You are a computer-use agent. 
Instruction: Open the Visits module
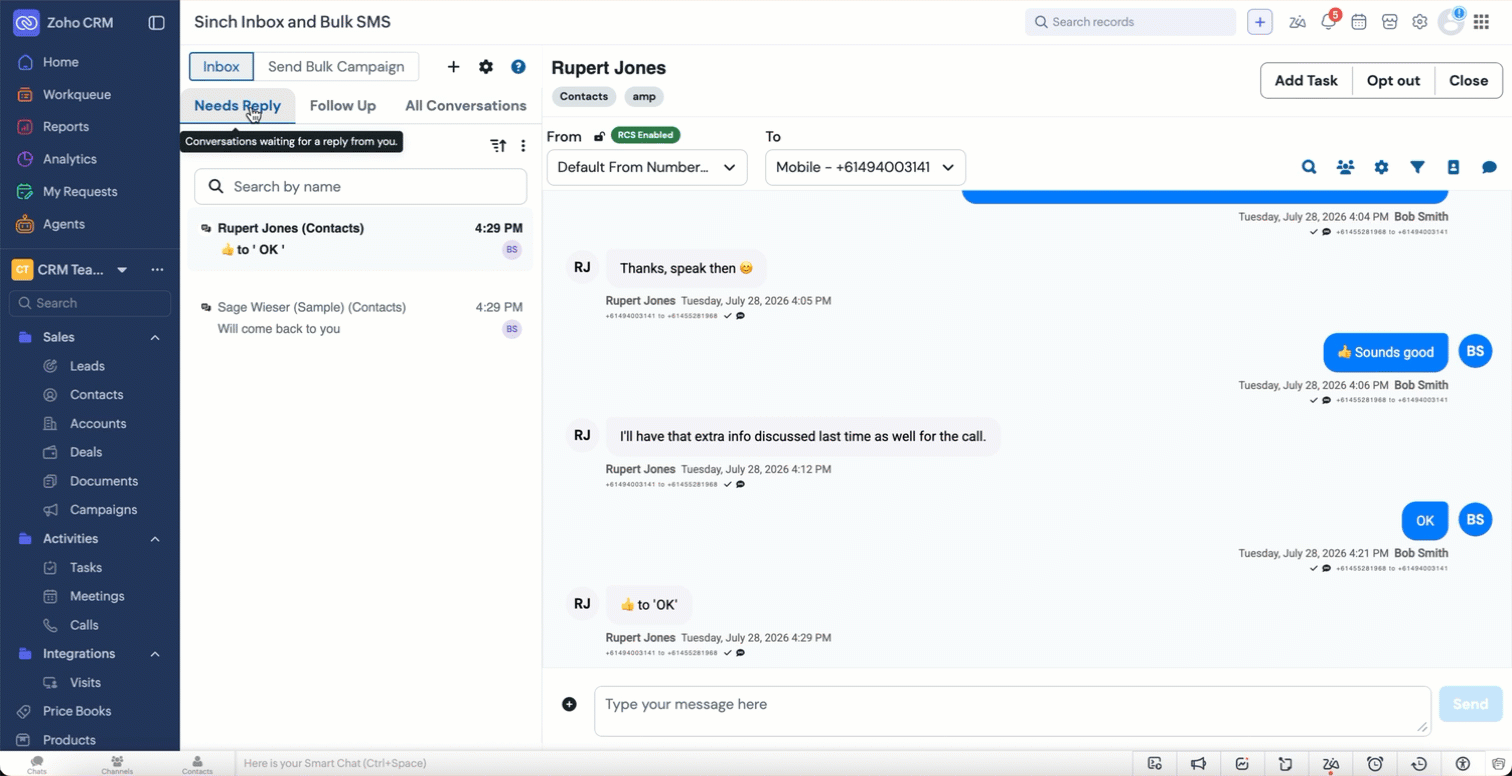pyautogui.click(x=85, y=683)
